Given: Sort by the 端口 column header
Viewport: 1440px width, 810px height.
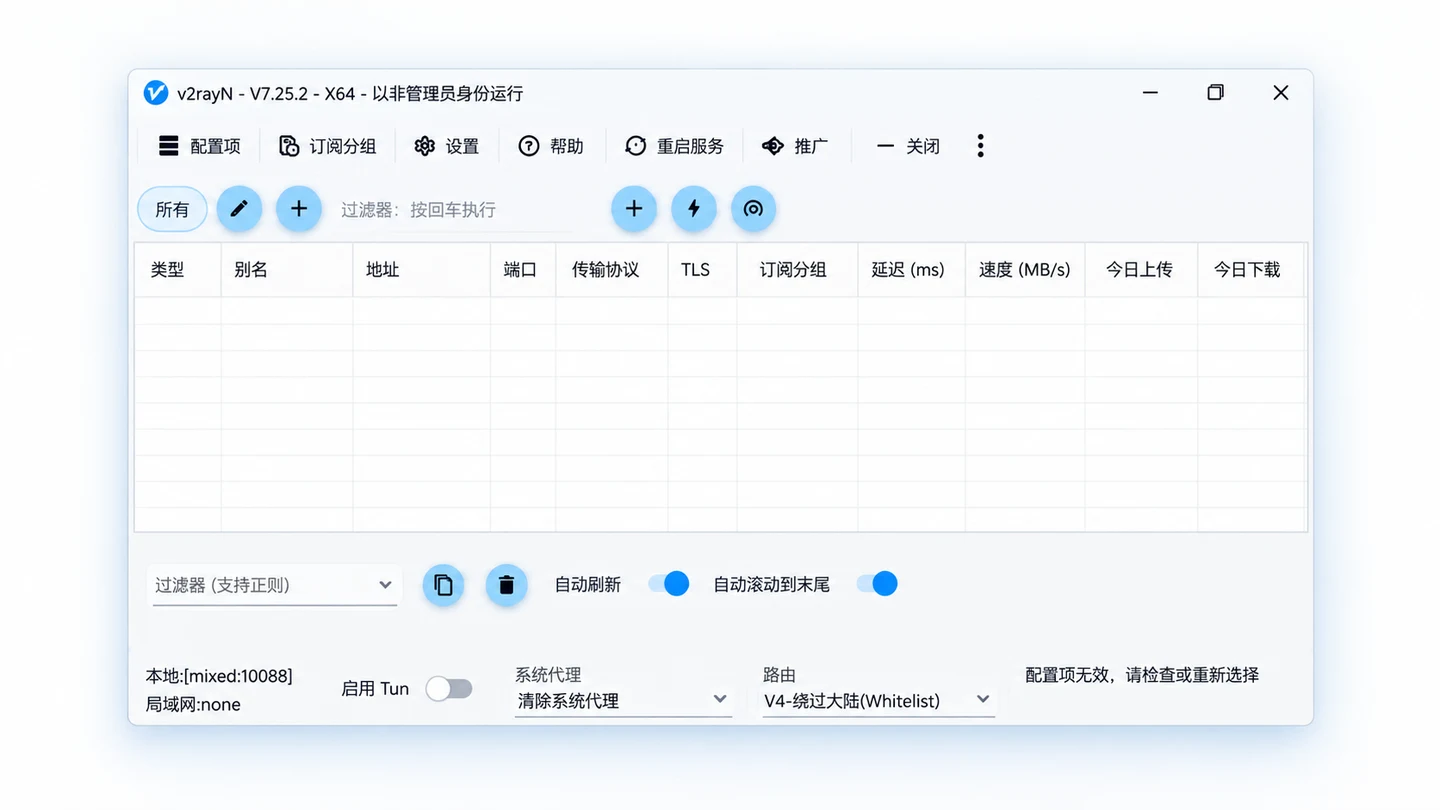Looking at the screenshot, I should (523, 270).
